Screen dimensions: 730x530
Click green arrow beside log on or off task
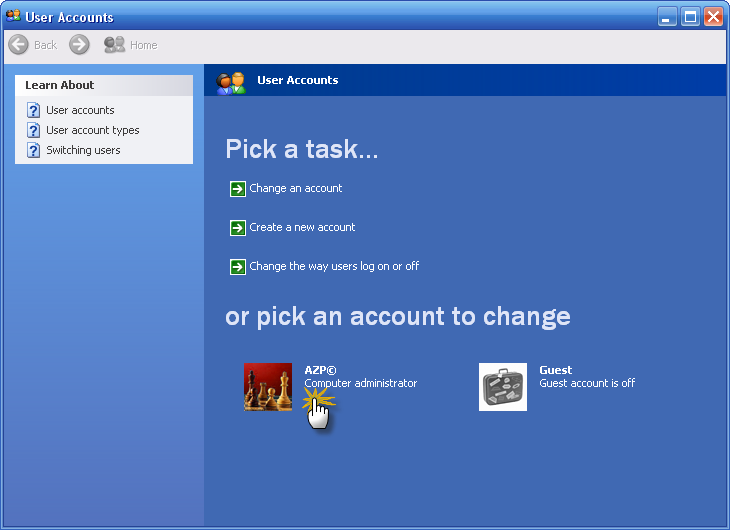pyautogui.click(x=237, y=266)
